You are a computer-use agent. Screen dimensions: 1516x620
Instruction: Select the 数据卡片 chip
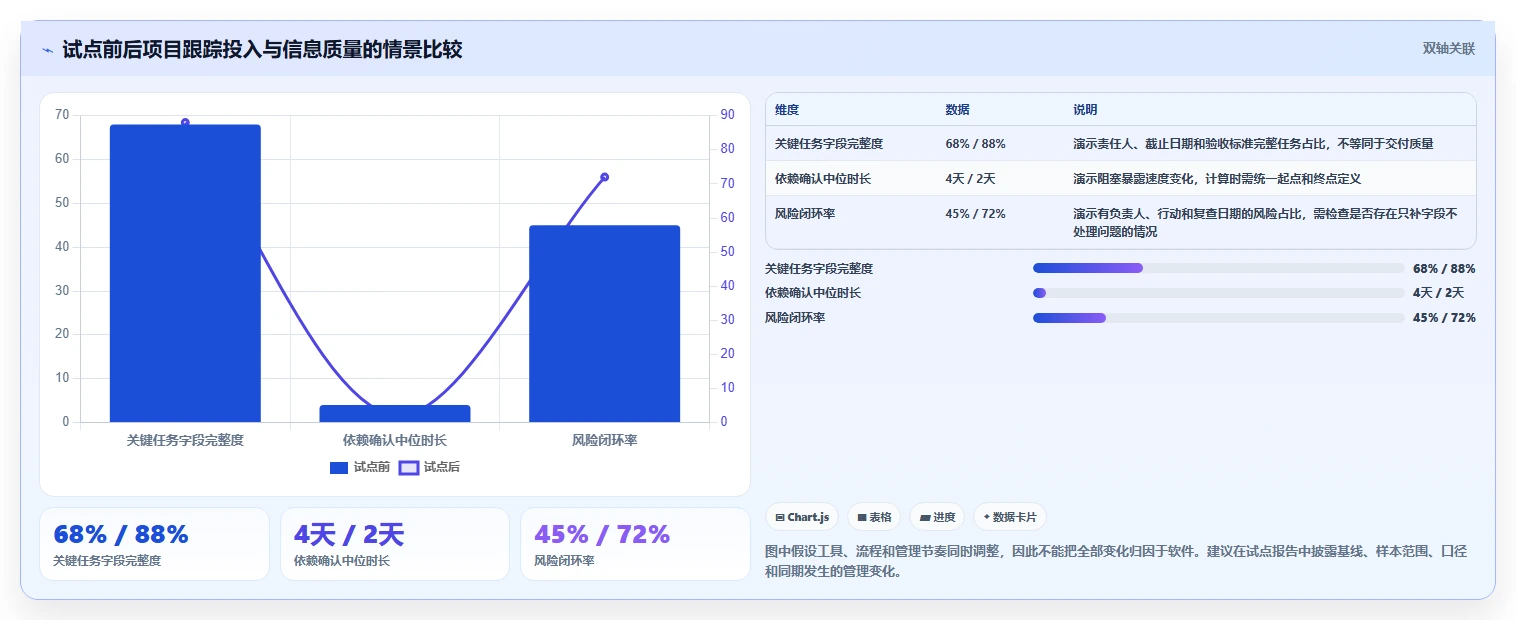(x=1010, y=517)
